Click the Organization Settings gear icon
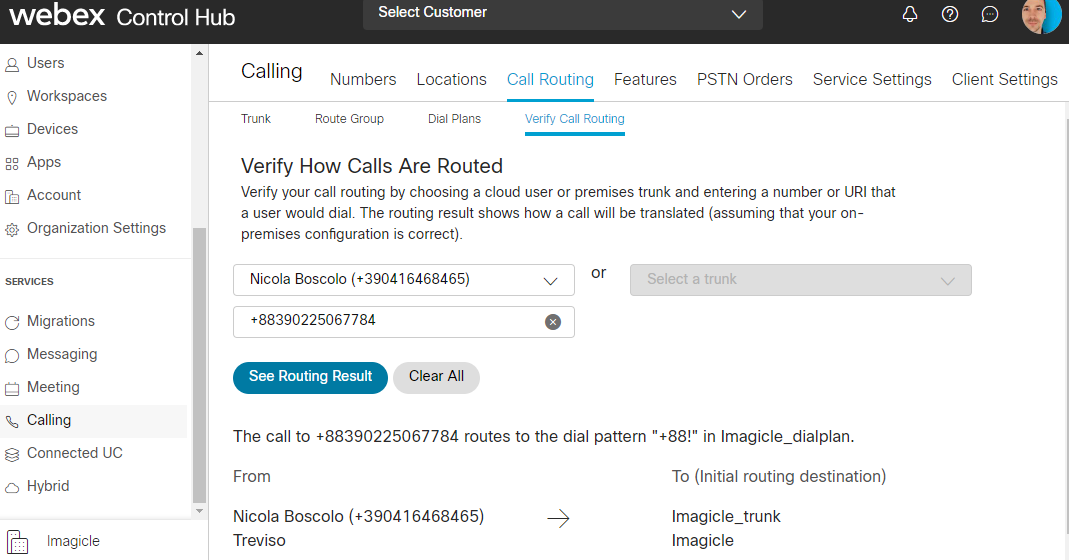The image size is (1069, 560). (12, 229)
